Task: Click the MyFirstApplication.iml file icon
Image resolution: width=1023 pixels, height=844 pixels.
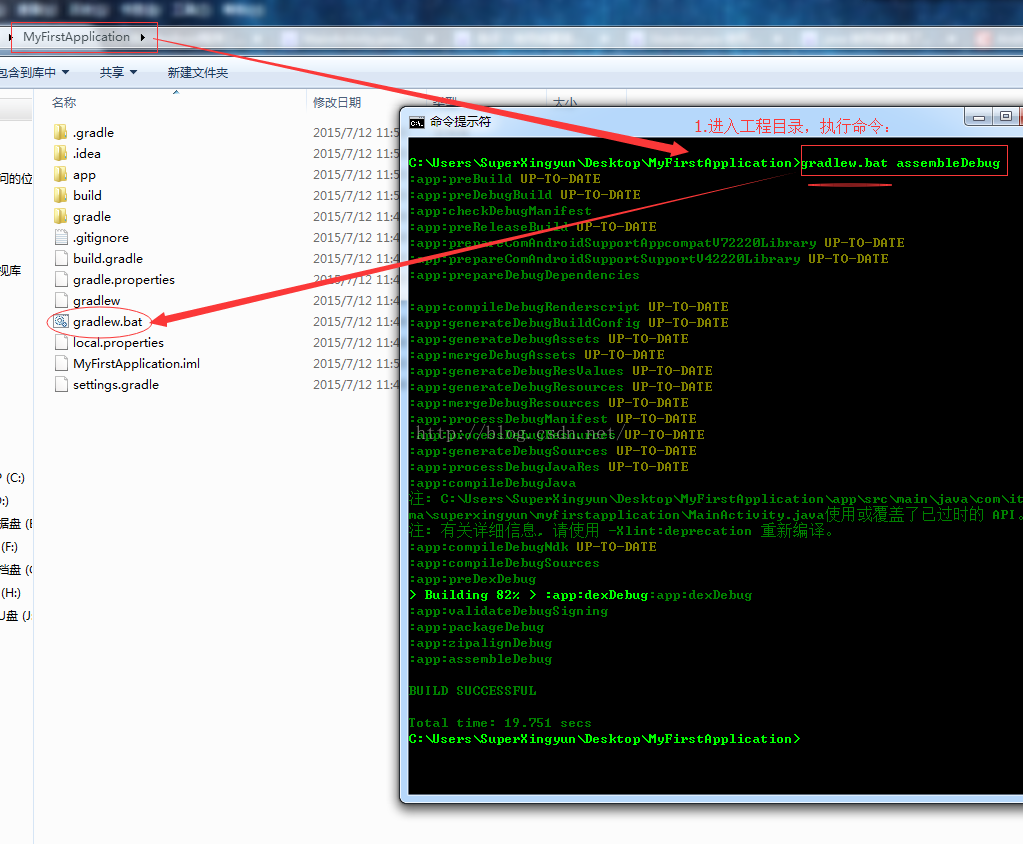Action: (x=61, y=363)
